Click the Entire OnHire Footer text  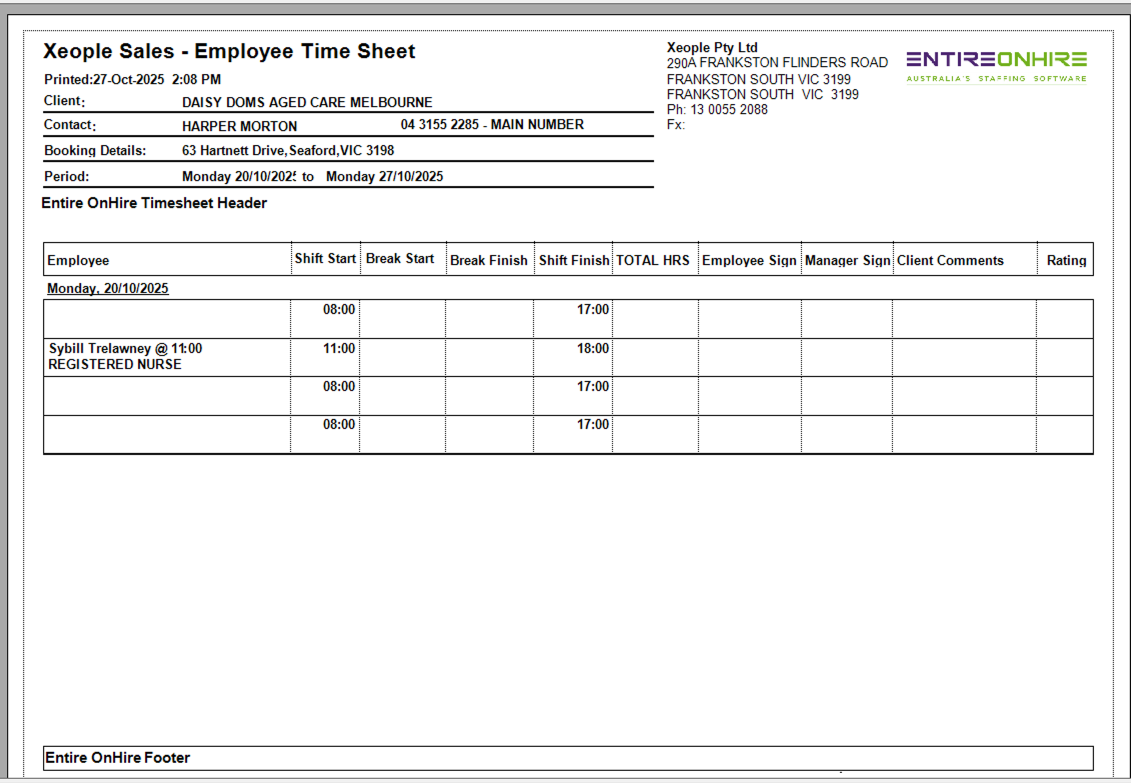117,758
